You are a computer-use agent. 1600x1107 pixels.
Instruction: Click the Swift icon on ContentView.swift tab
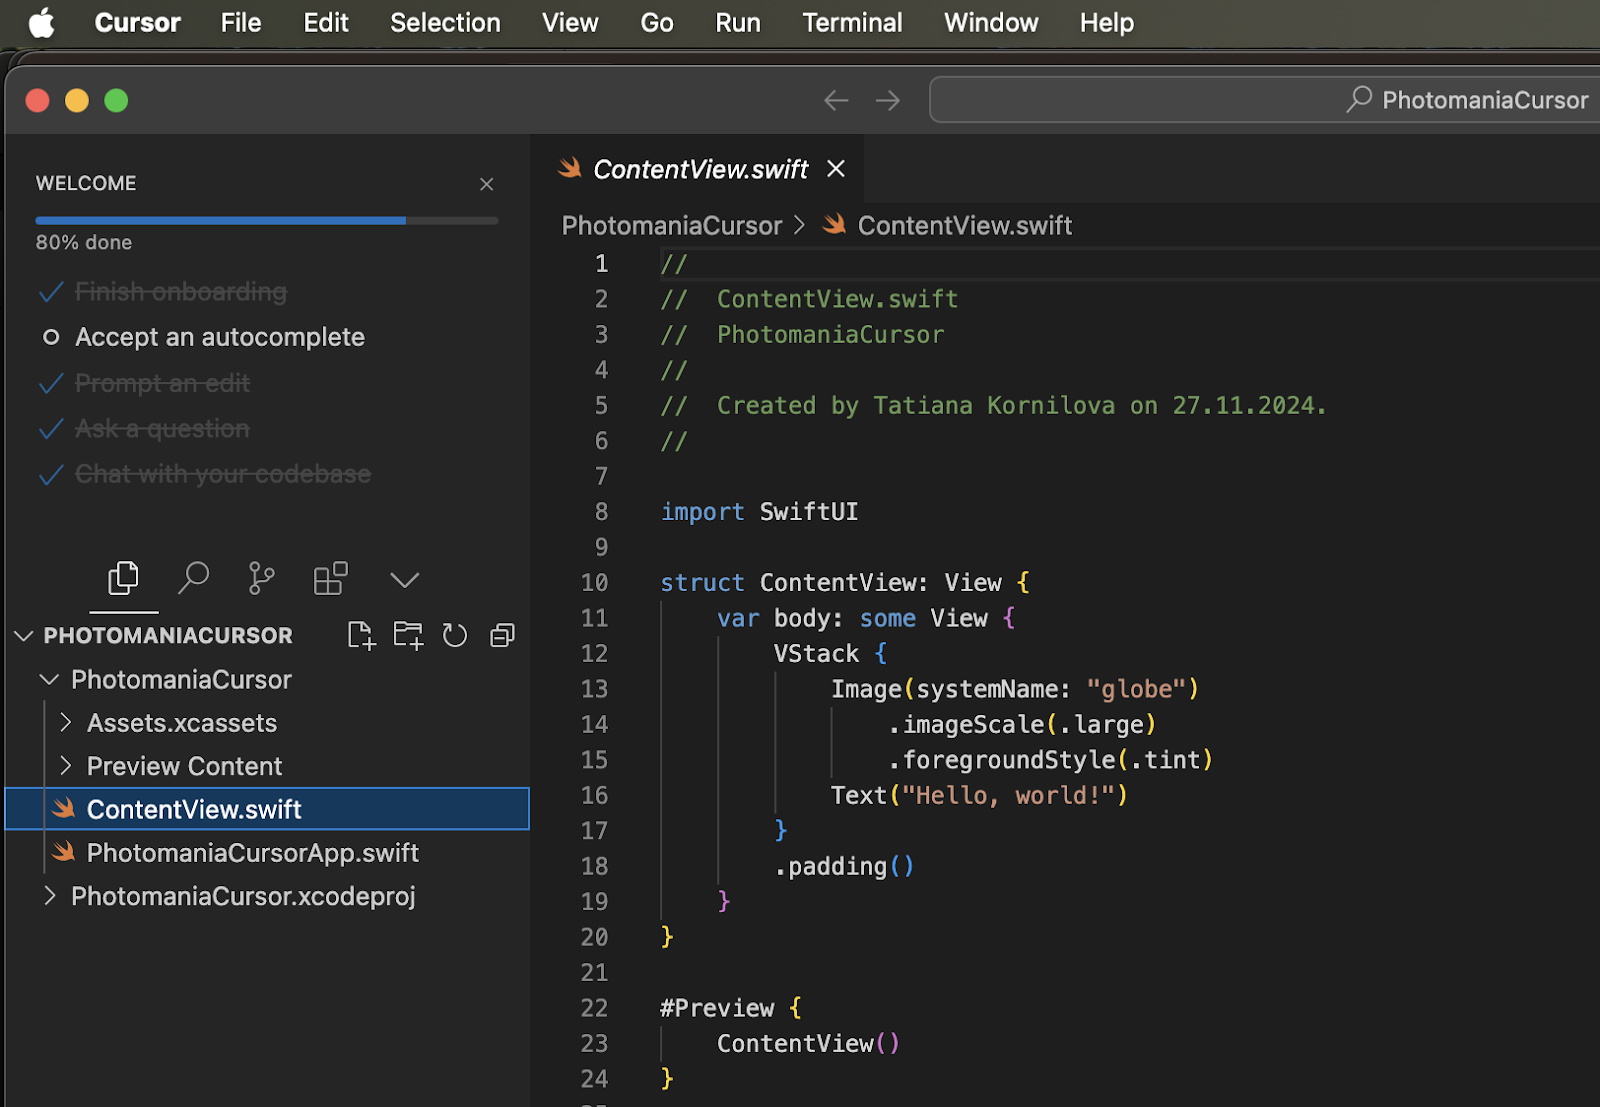pos(570,168)
